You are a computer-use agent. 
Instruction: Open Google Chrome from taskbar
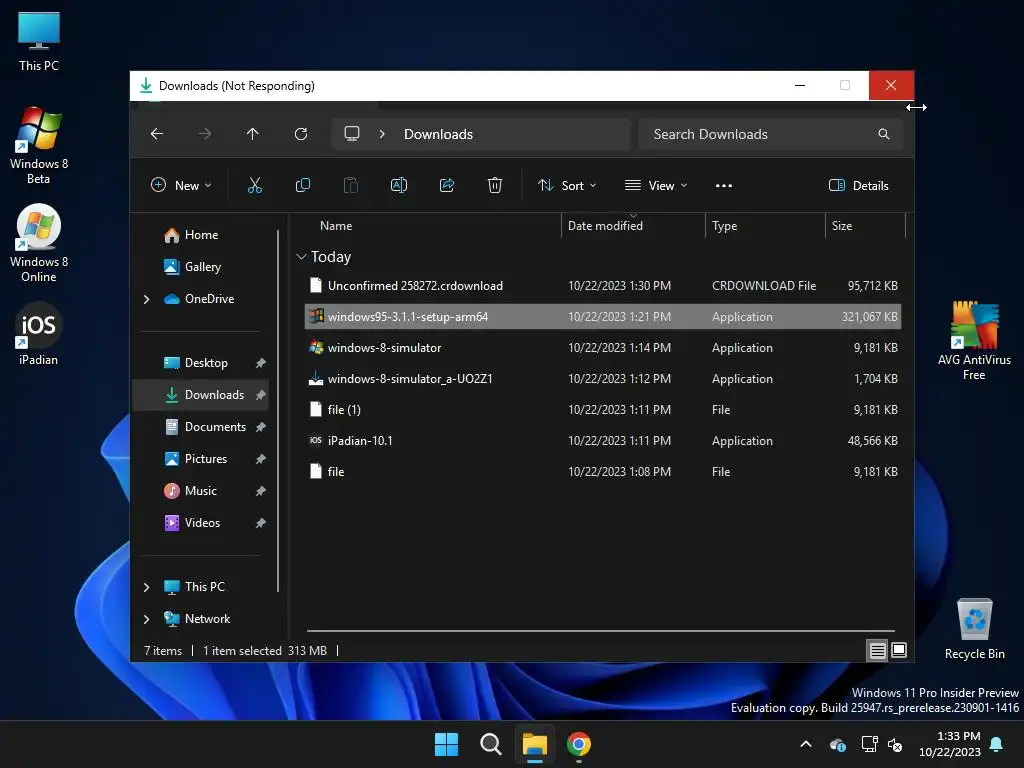tap(579, 744)
